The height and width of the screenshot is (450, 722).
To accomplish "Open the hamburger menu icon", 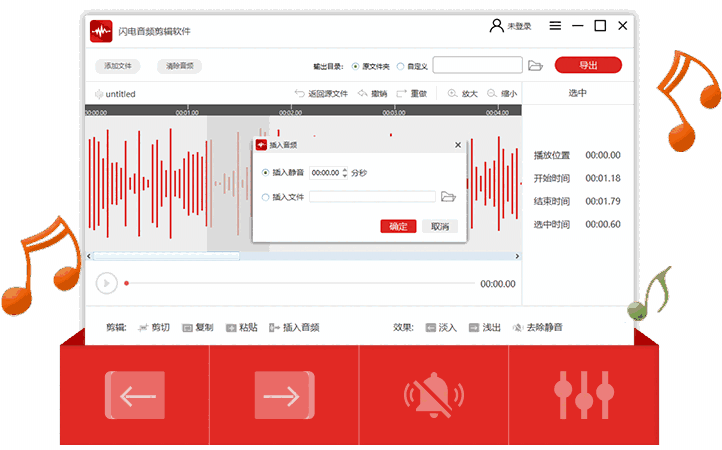I will [x=555, y=26].
